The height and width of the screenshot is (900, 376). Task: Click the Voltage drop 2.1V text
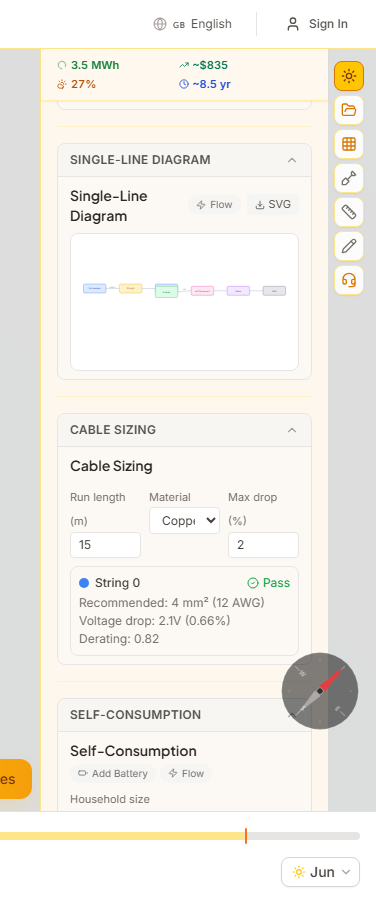(154, 621)
